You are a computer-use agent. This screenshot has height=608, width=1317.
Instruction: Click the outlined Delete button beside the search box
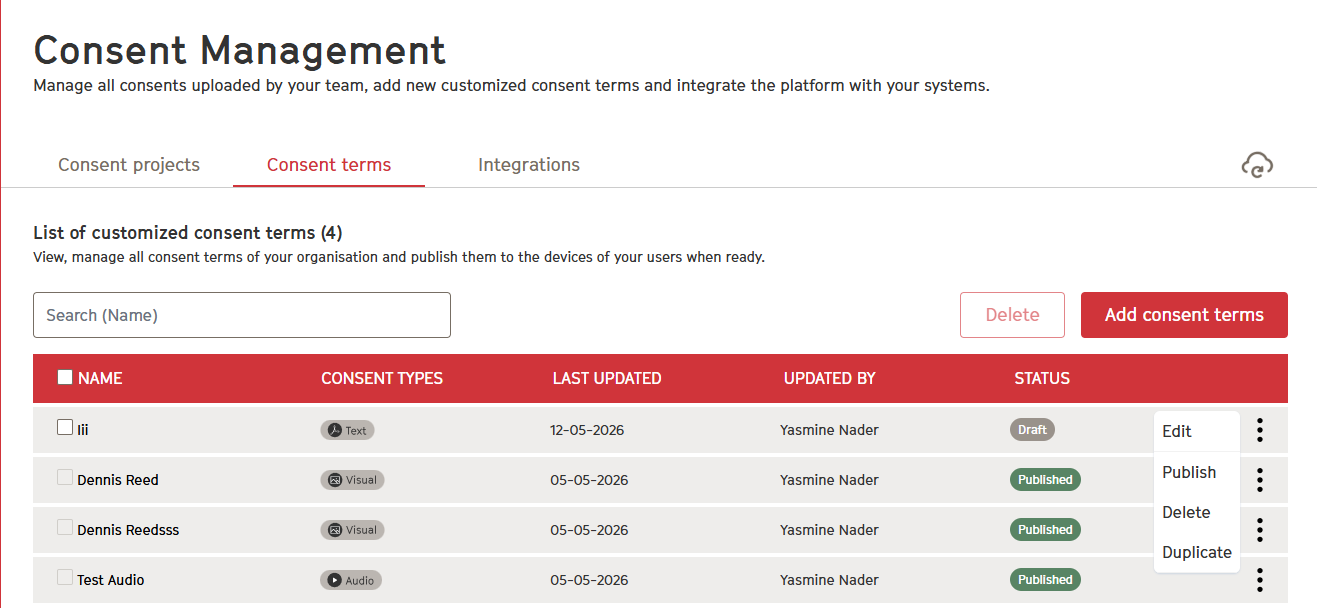tap(1012, 315)
